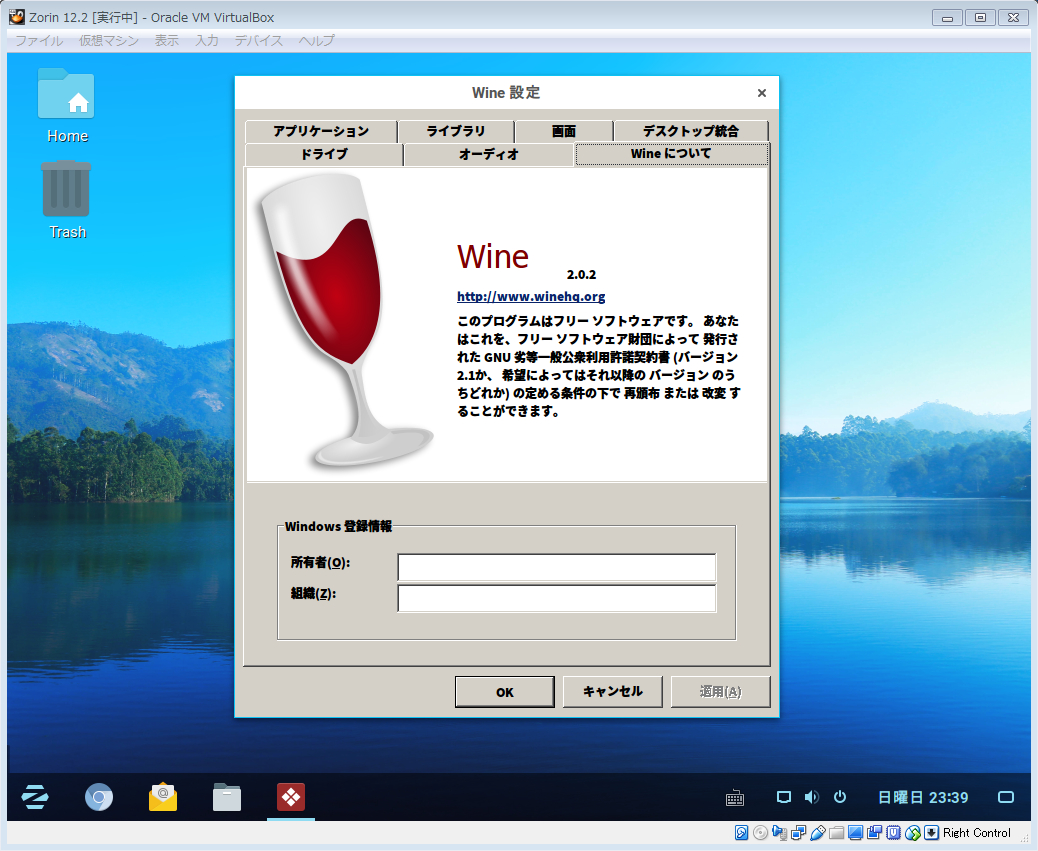Click the hard disk icon in VirtualBox status bar
This screenshot has width=1038, height=851.
741,833
